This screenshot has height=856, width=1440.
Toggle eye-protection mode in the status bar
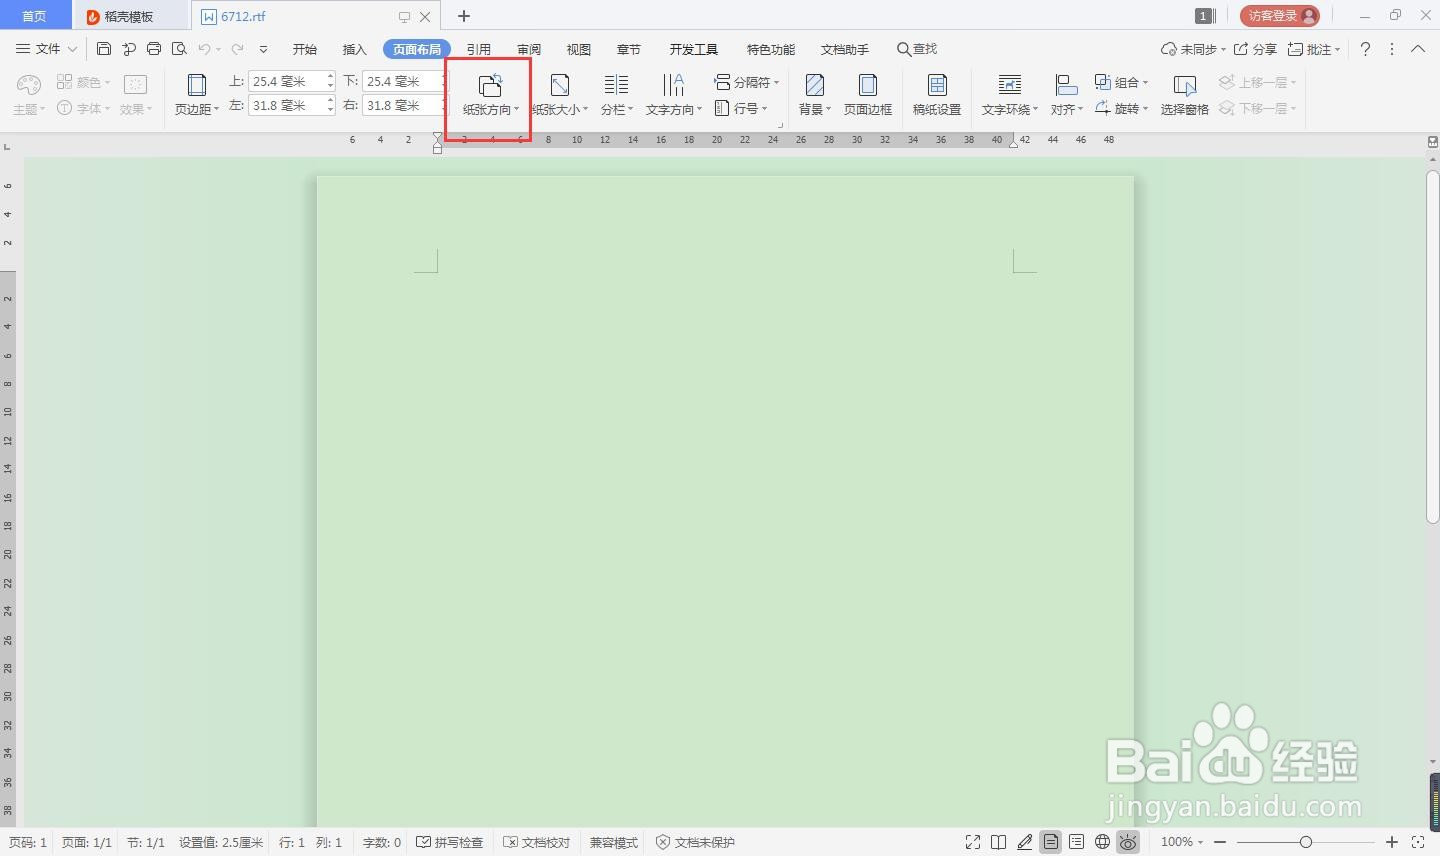[x=1128, y=842]
